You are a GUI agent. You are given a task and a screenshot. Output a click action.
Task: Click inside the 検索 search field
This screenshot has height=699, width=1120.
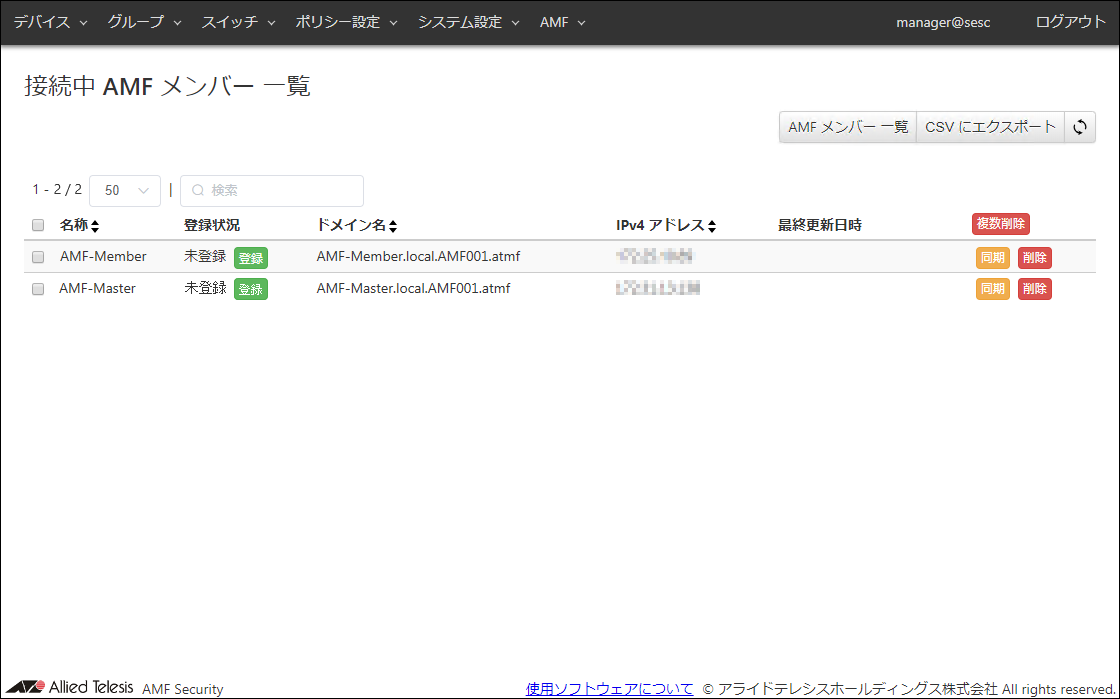[x=280, y=190]
